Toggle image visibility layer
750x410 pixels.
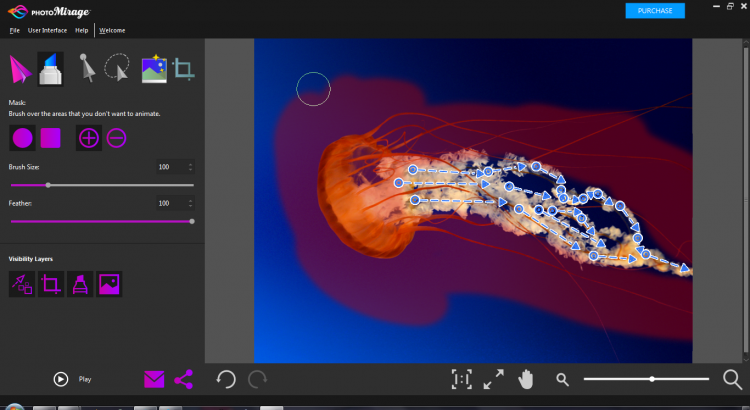click(x=109, y=284)
